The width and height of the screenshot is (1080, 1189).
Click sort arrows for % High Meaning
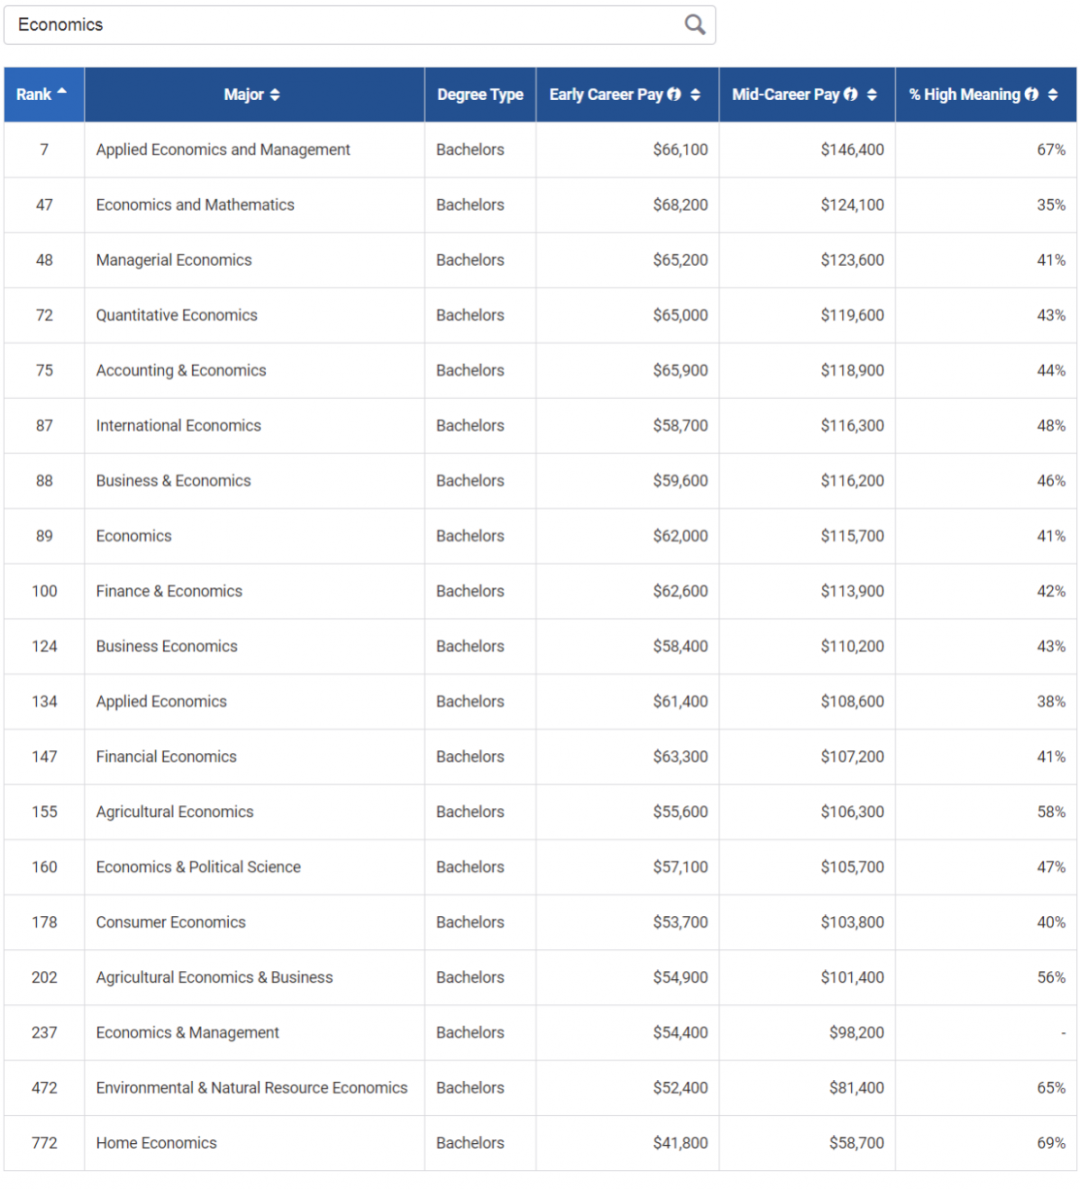coord(1053,94)
